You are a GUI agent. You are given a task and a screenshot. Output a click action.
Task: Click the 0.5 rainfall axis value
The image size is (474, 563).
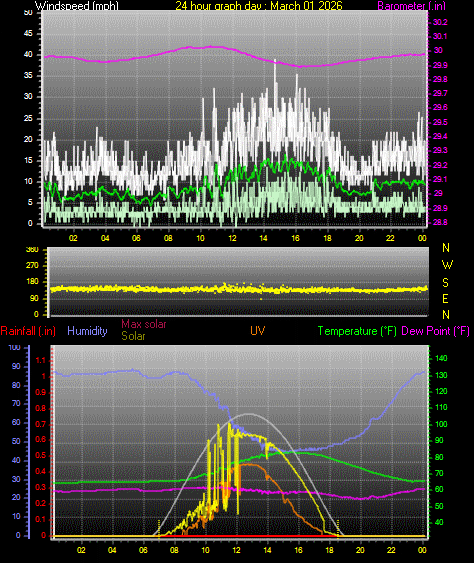(41, 455)
